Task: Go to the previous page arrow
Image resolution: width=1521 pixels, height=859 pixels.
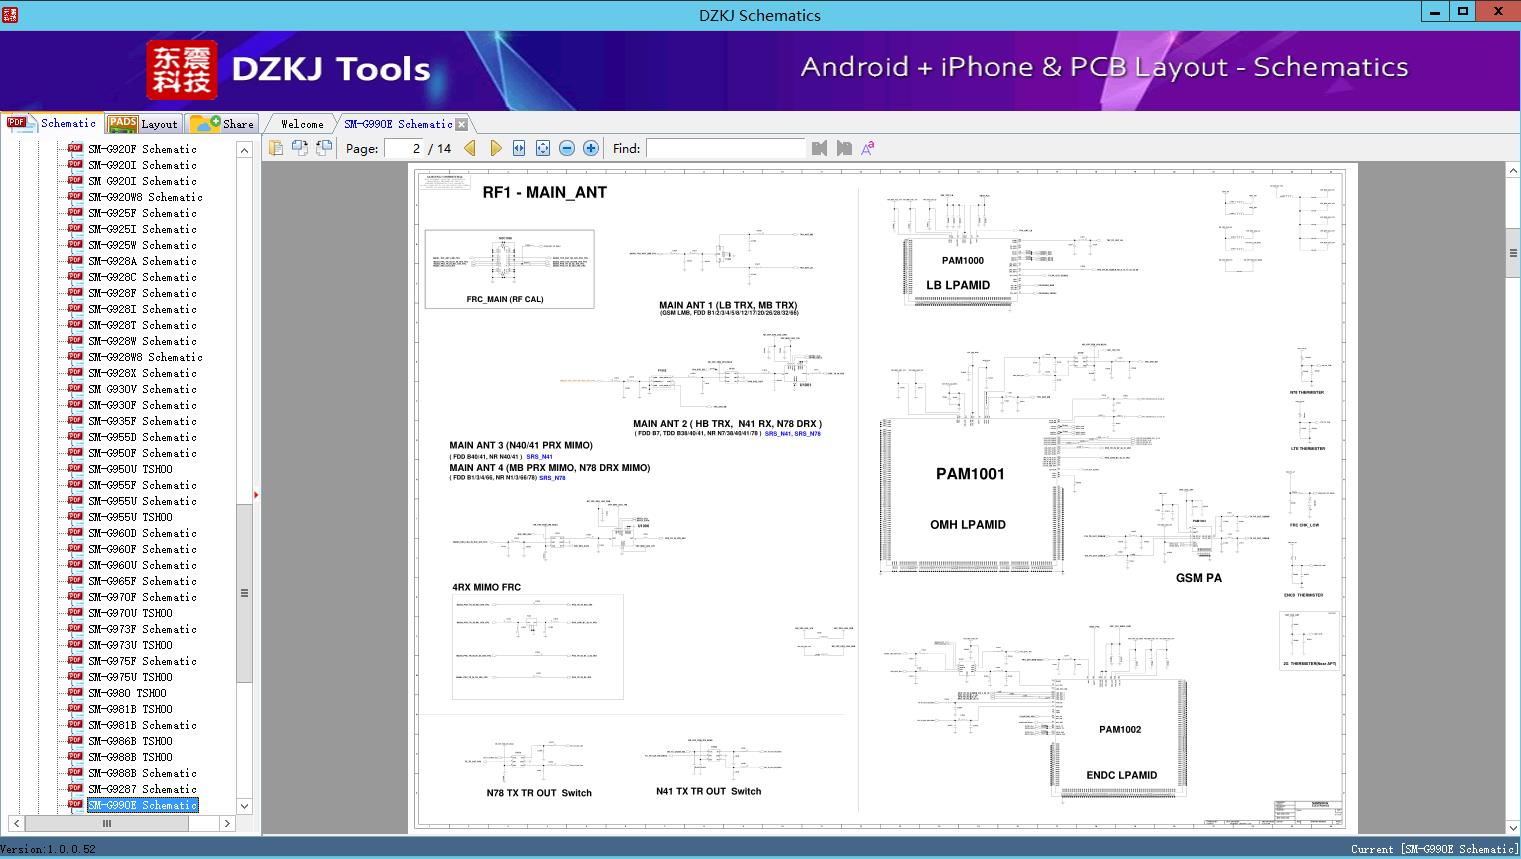Action: click(x=470, y=148)
